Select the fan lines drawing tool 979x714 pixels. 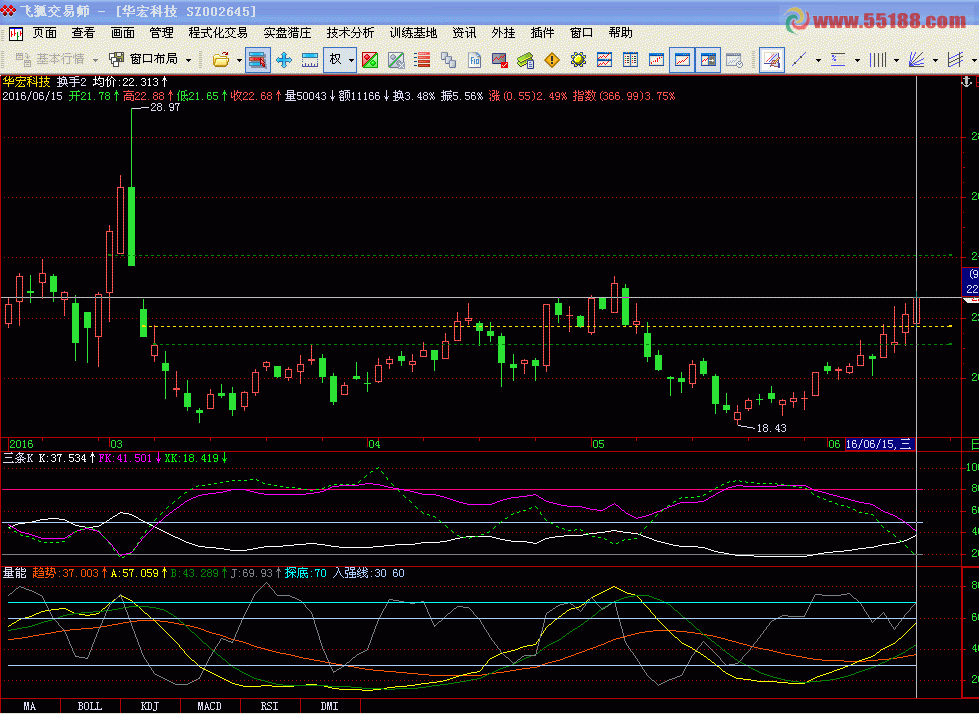click(x=916, y=60)
